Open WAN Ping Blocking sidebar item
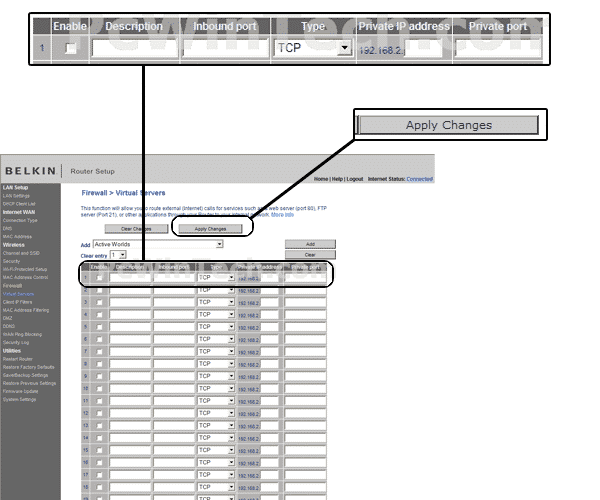The image size is (600, 500). pos(22,334)
